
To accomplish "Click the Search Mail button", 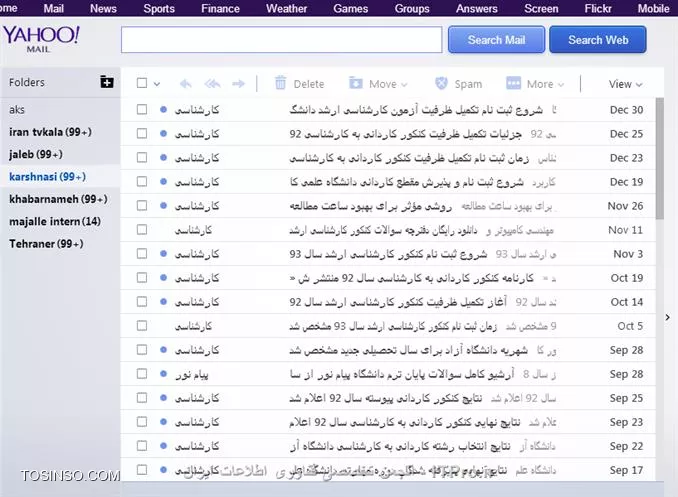I will point(496,40).
